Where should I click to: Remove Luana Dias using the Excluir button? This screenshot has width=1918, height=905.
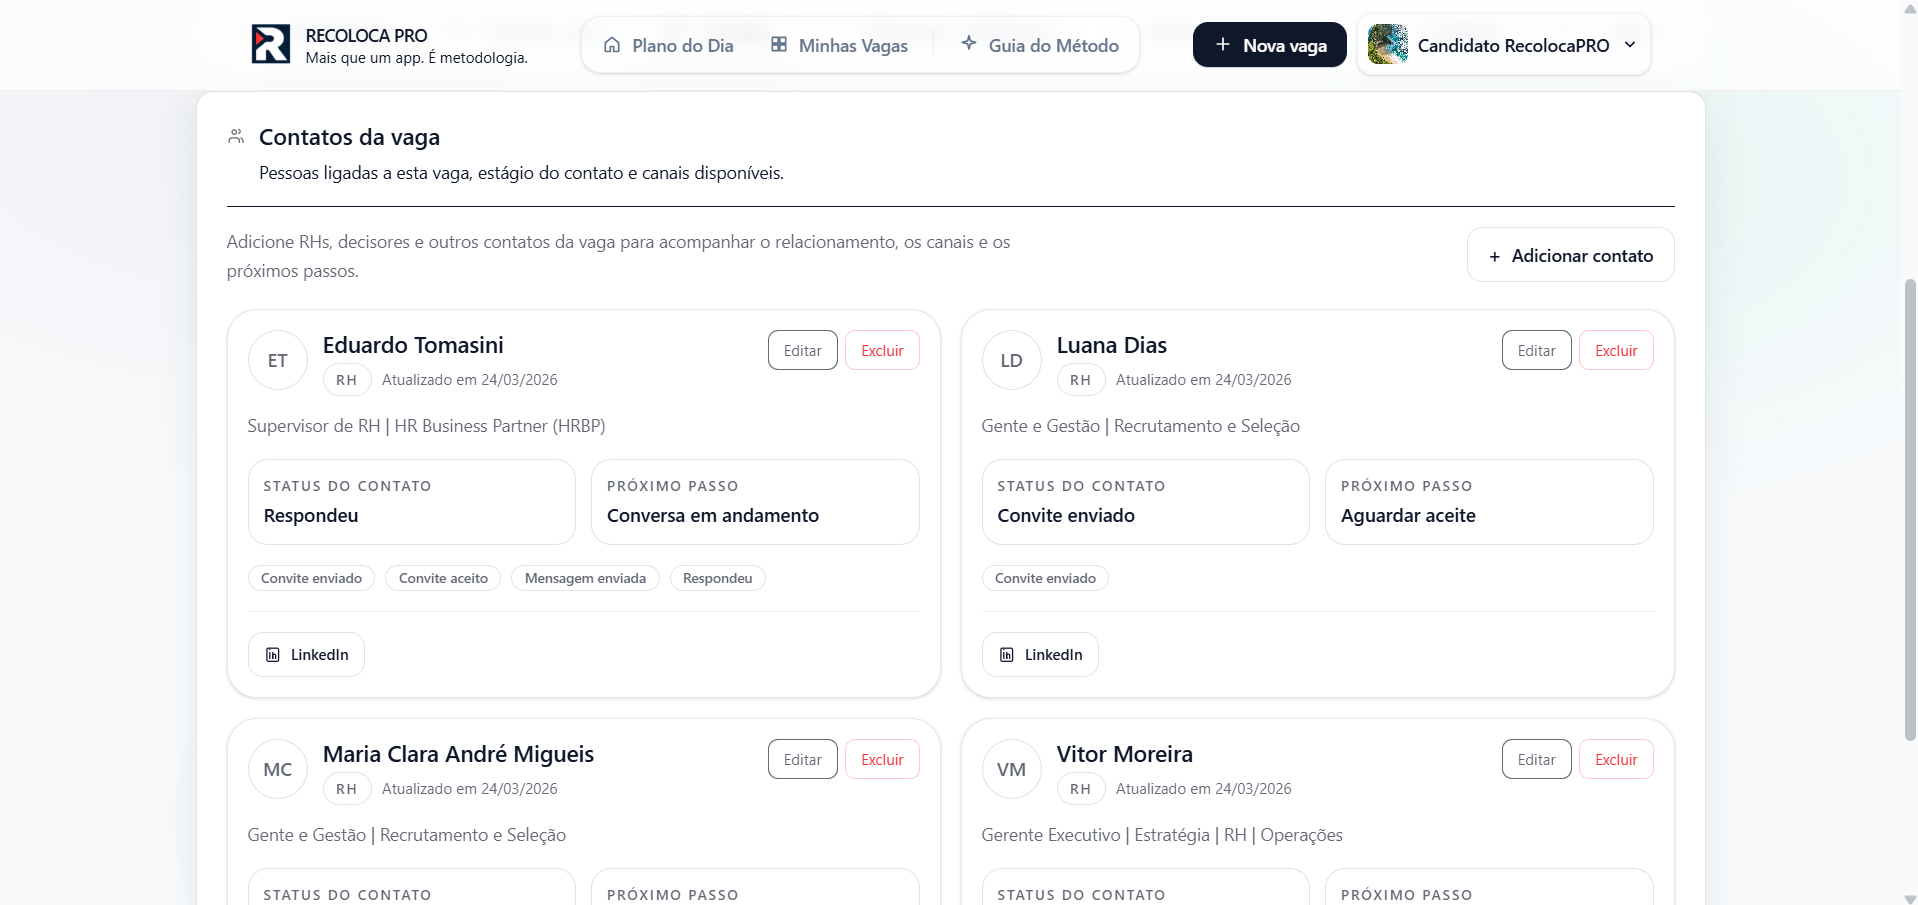point(1615,351)
